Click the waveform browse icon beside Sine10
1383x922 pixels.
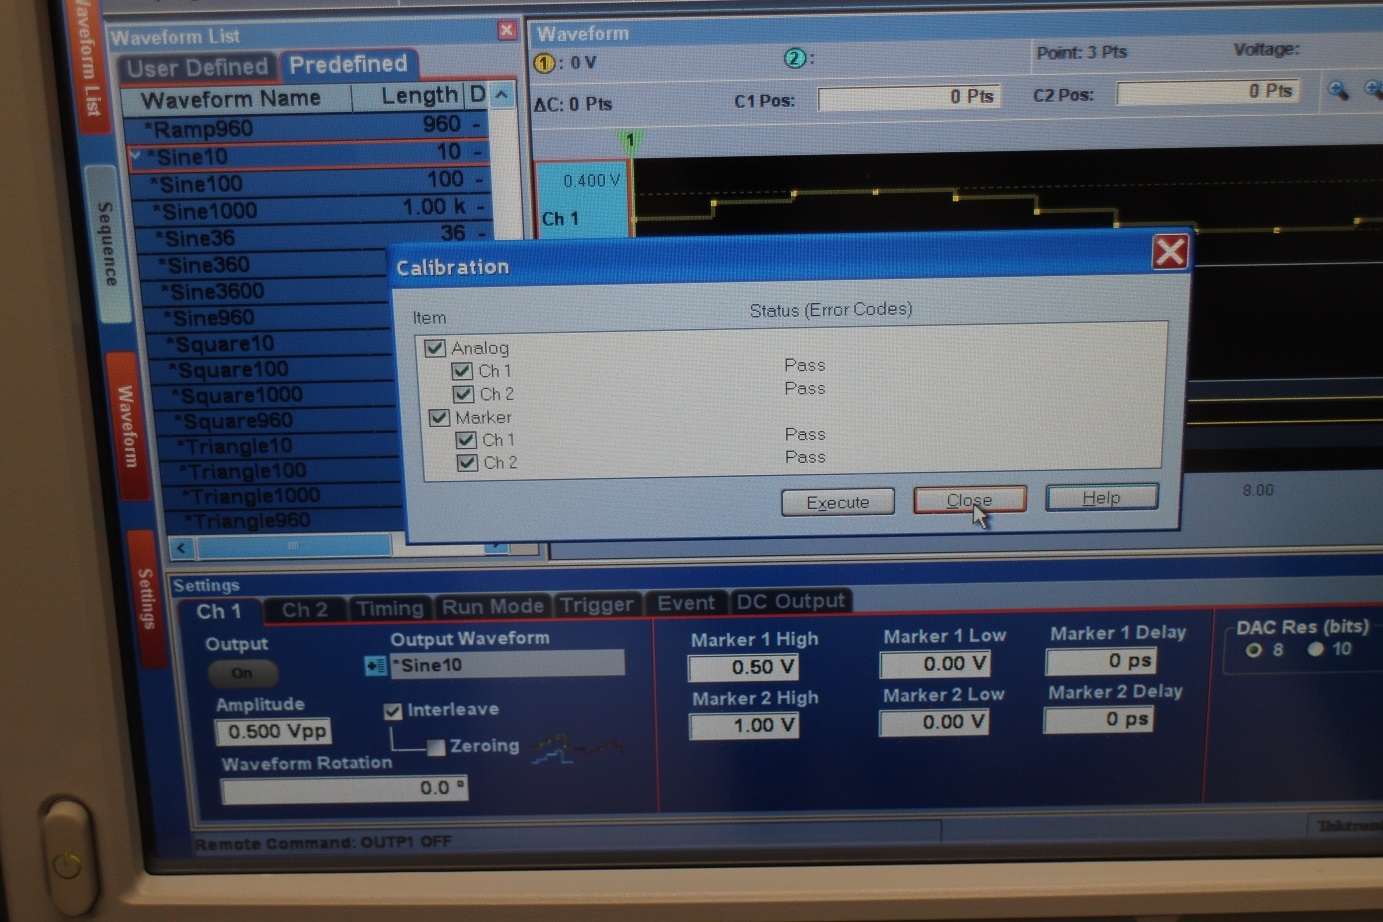[376, 665]
